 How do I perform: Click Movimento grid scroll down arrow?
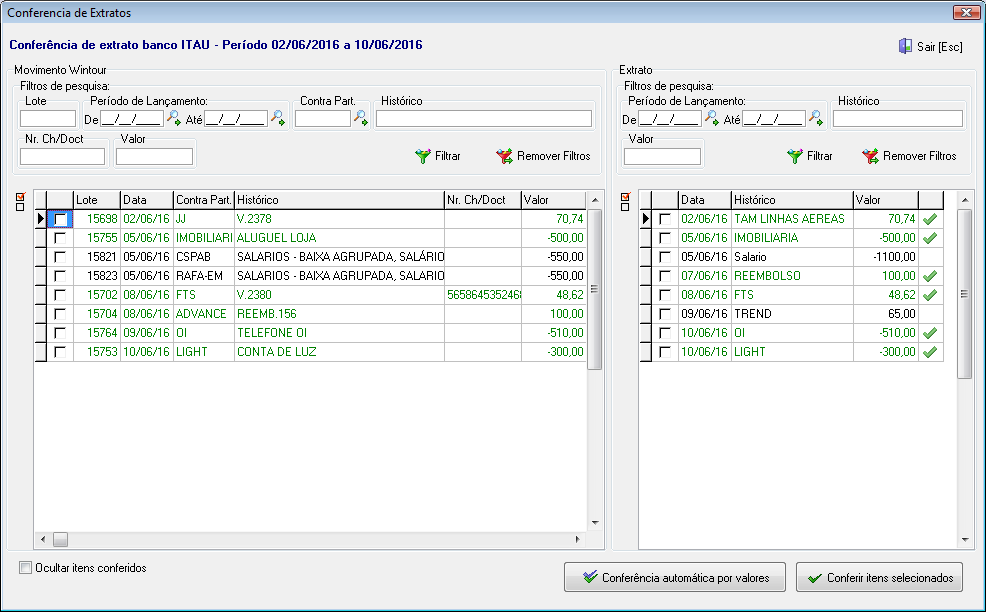point(595,523)
